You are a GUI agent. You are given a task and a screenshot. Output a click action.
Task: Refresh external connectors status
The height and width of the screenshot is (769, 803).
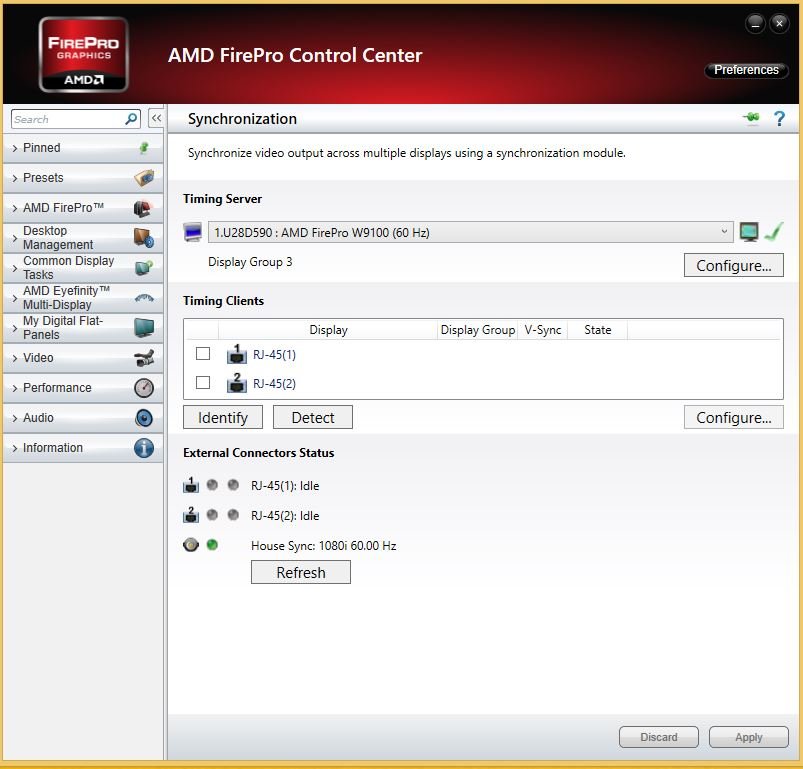(x=301, y=572)
